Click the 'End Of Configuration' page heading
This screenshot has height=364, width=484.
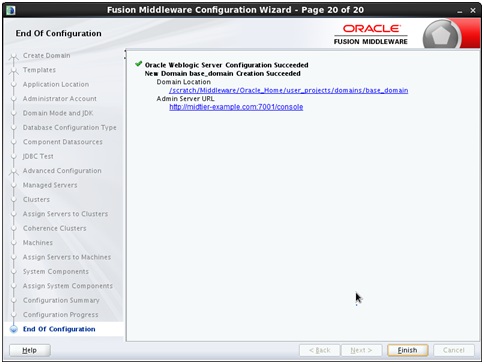click(x=59, y=33)
